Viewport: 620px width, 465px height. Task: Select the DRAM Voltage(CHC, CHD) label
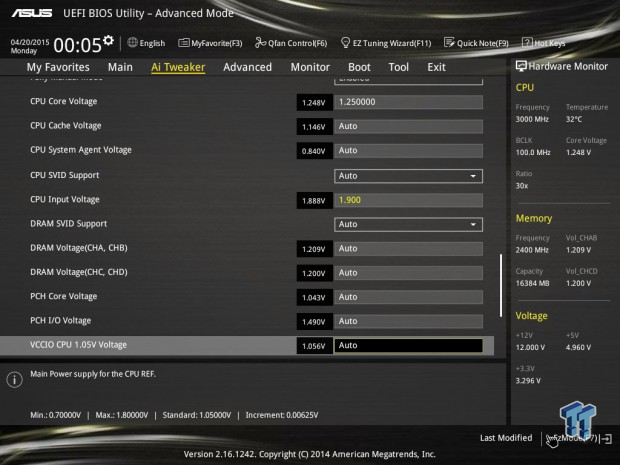click(79, 272)
